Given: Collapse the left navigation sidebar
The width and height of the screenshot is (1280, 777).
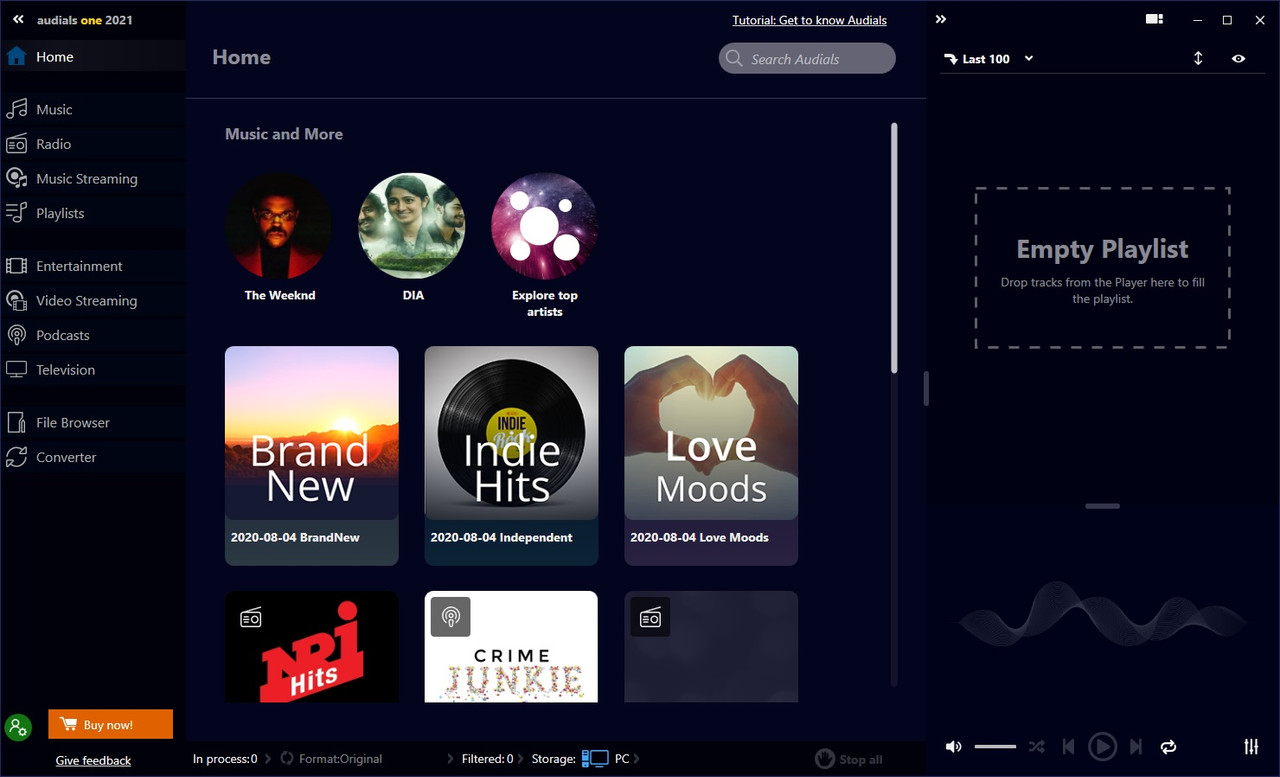Looking at the screenshot, I should [18, 19].
